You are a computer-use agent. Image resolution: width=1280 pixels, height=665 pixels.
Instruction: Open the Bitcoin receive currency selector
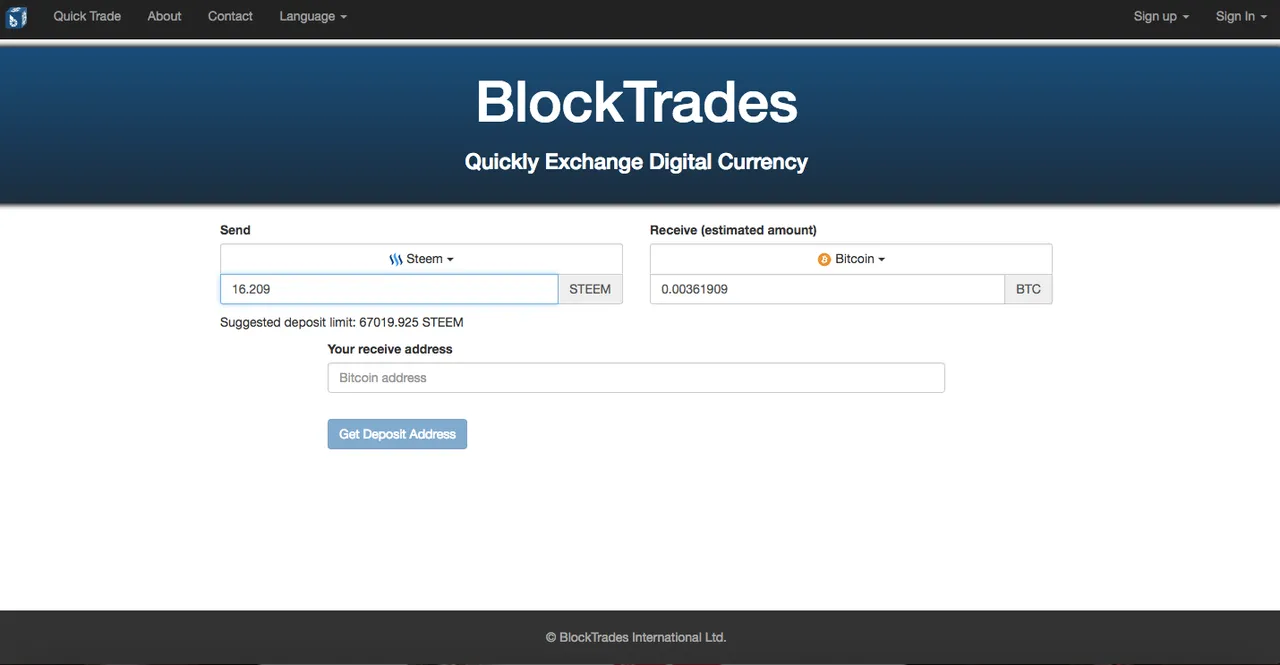click(x=851, y=259)
